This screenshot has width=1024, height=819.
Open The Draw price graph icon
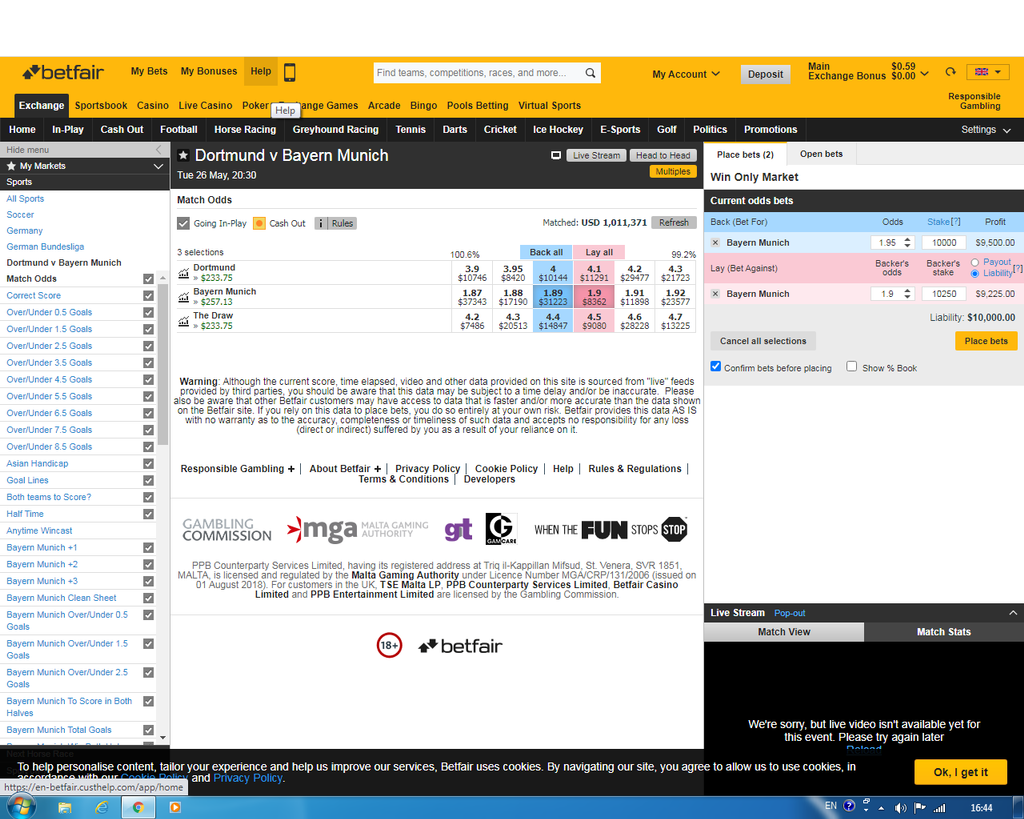(184, 321)
